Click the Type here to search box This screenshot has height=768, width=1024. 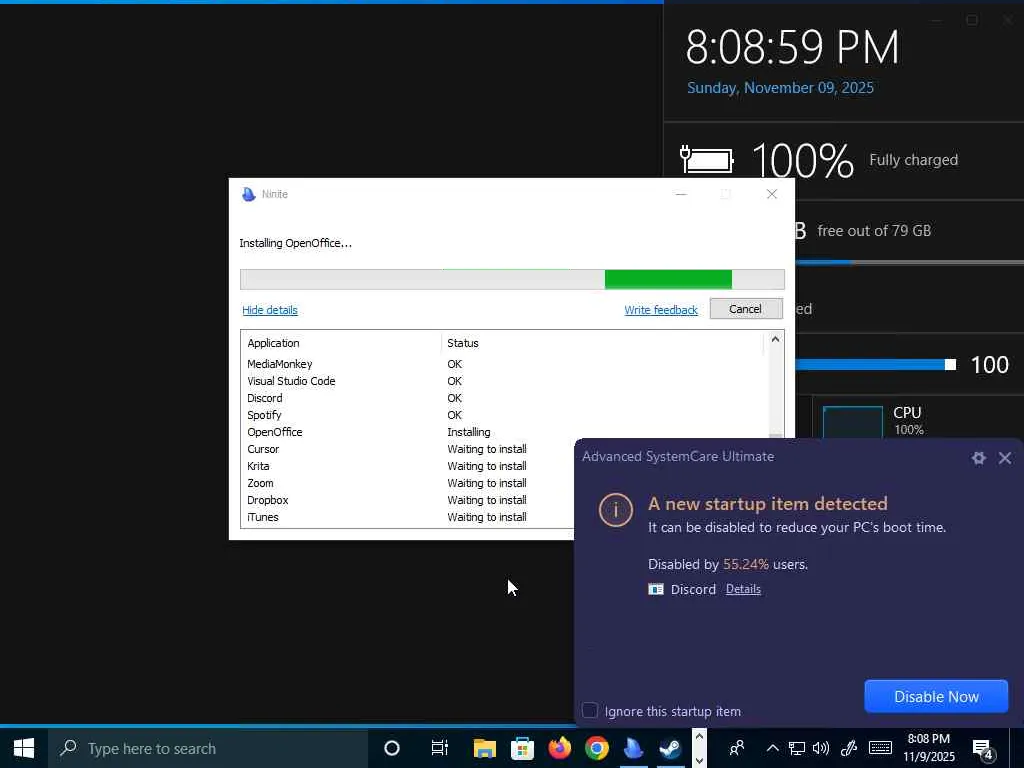point(208,748)
